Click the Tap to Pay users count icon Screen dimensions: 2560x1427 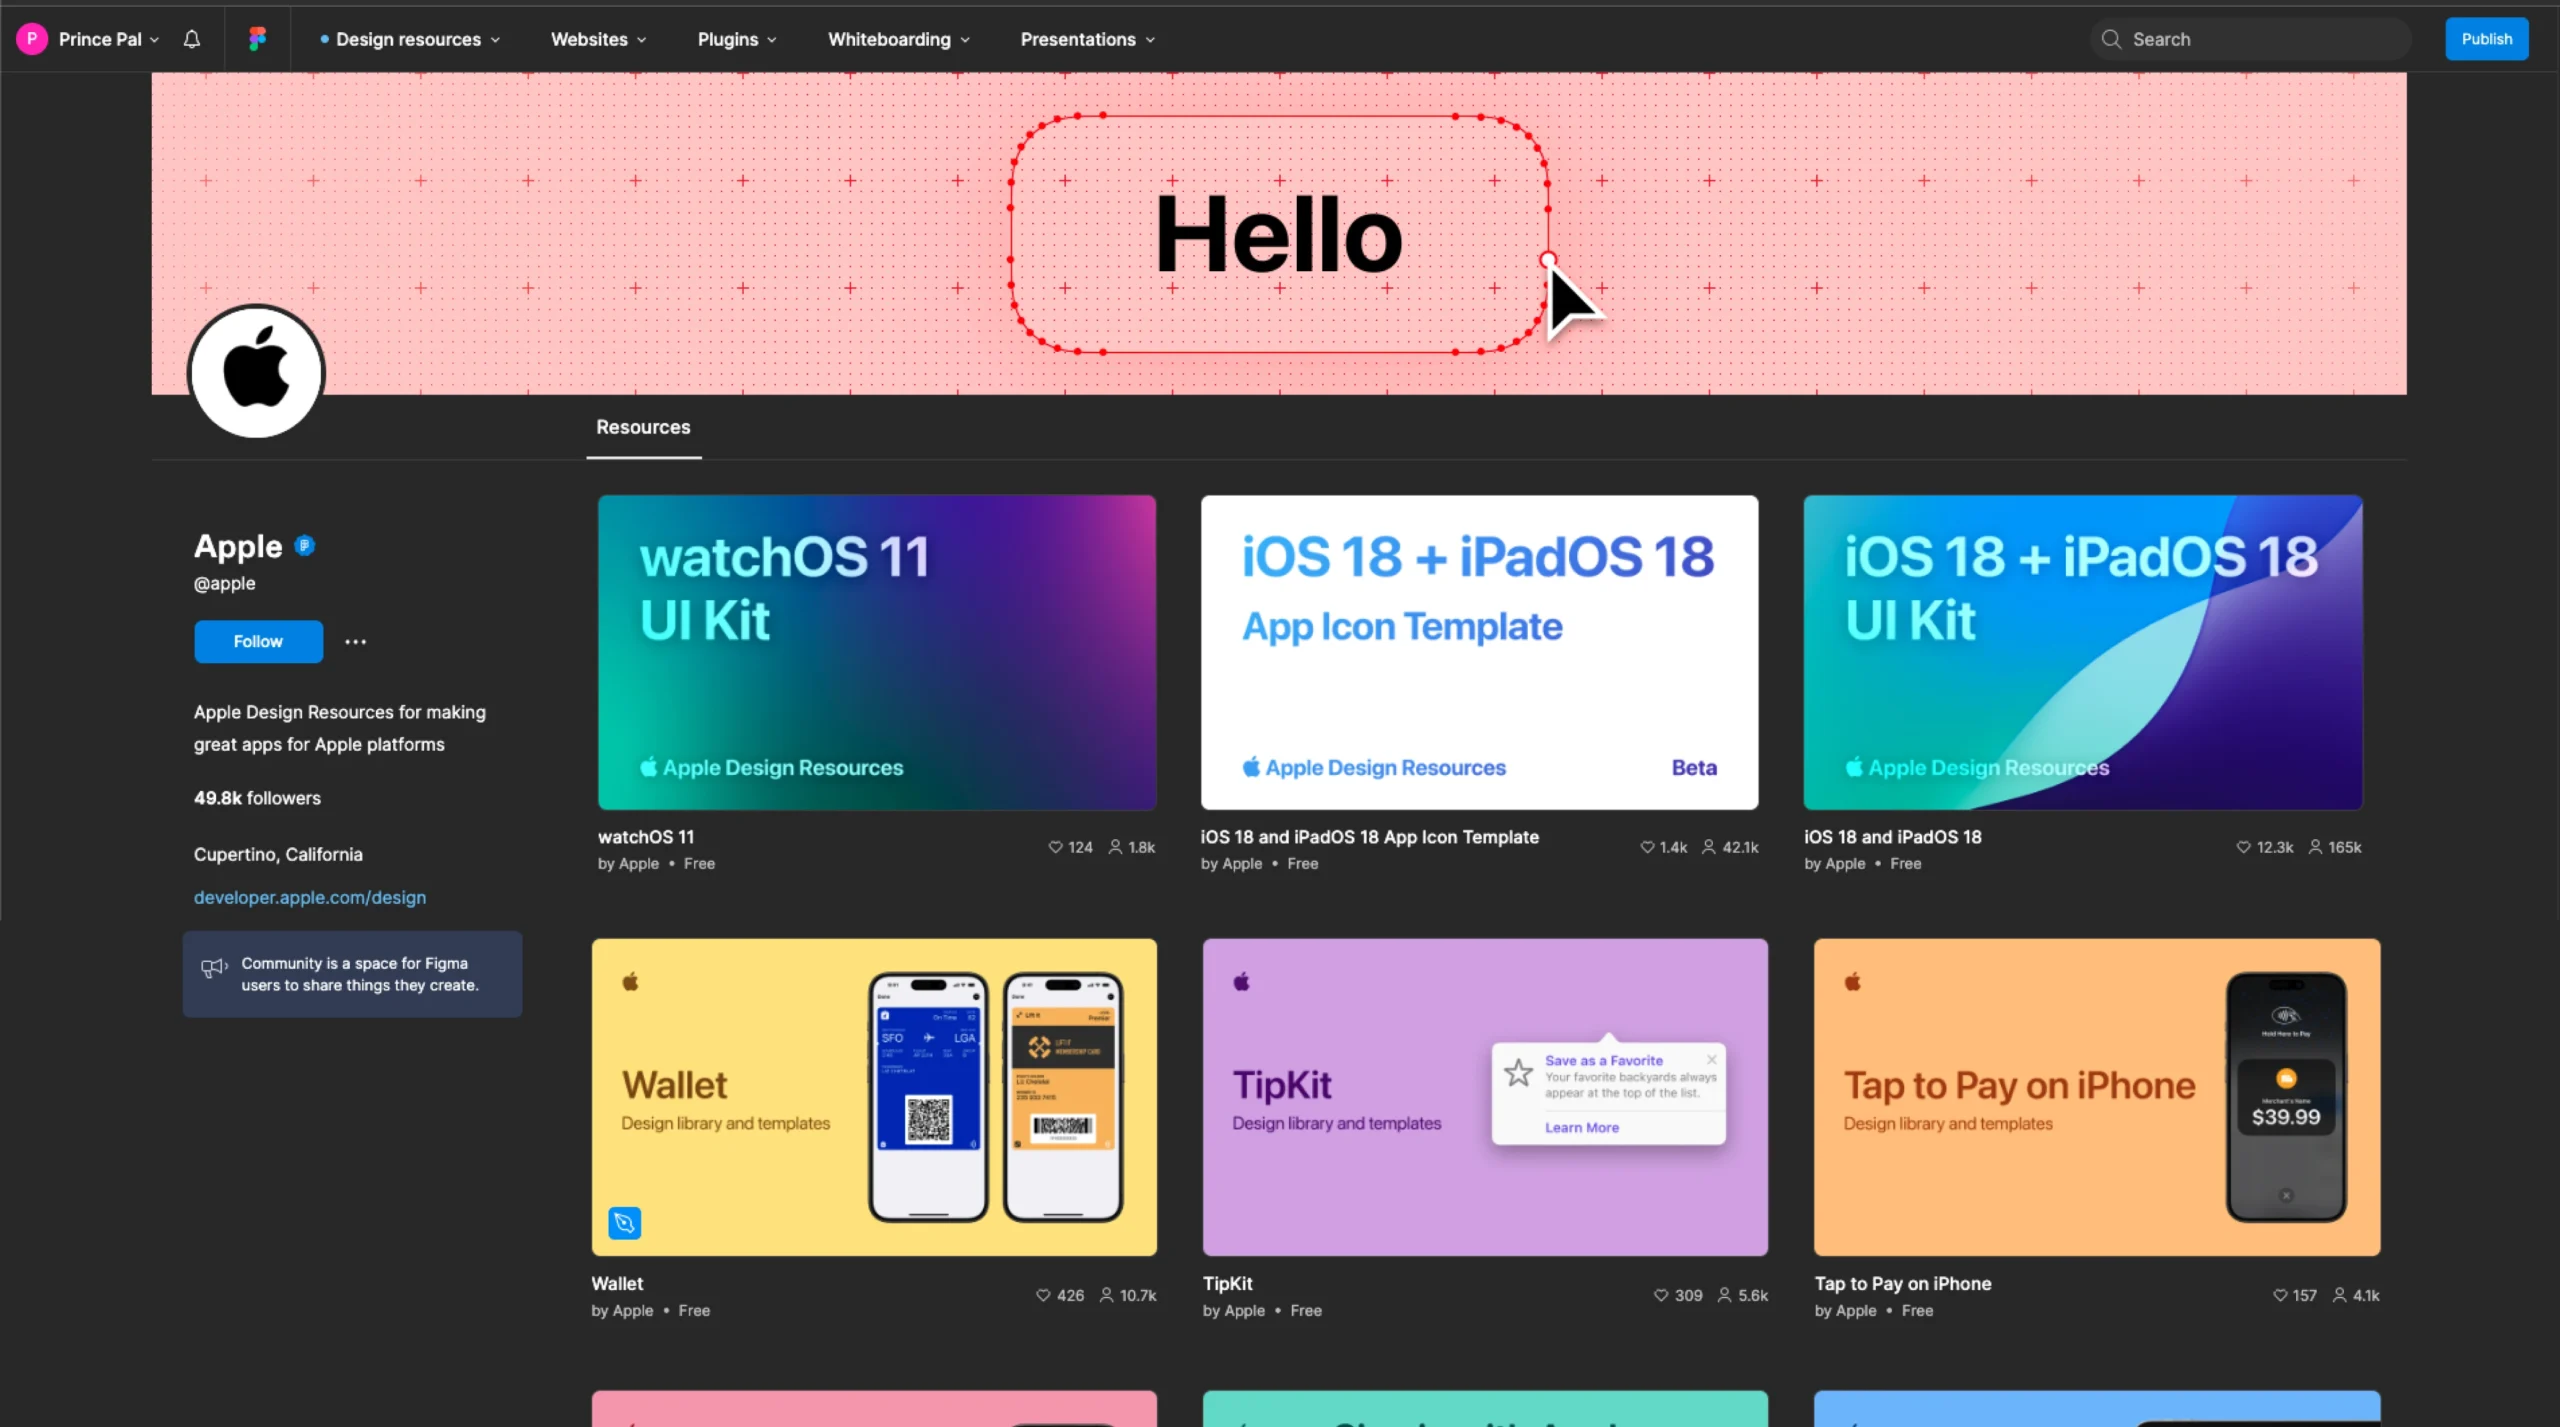[2339, 1295]
